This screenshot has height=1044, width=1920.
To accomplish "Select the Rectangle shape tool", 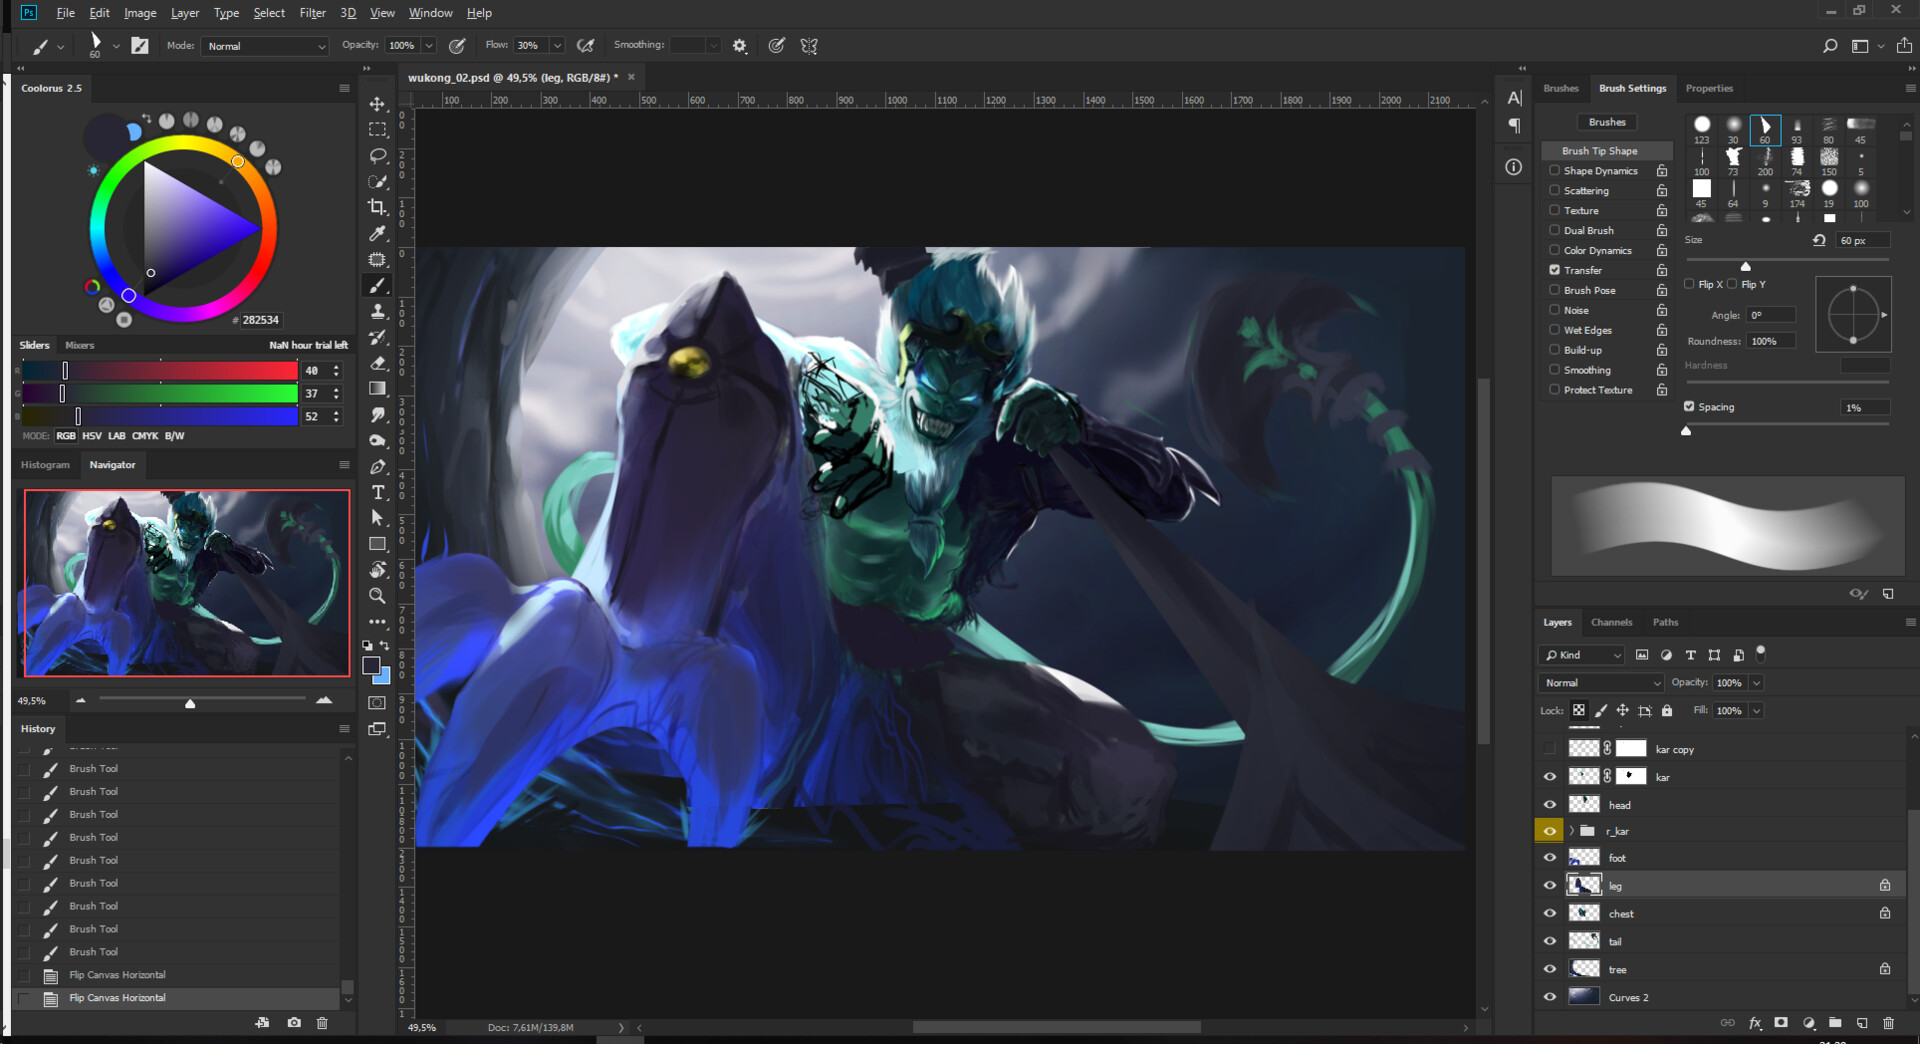I will (377, 544).
